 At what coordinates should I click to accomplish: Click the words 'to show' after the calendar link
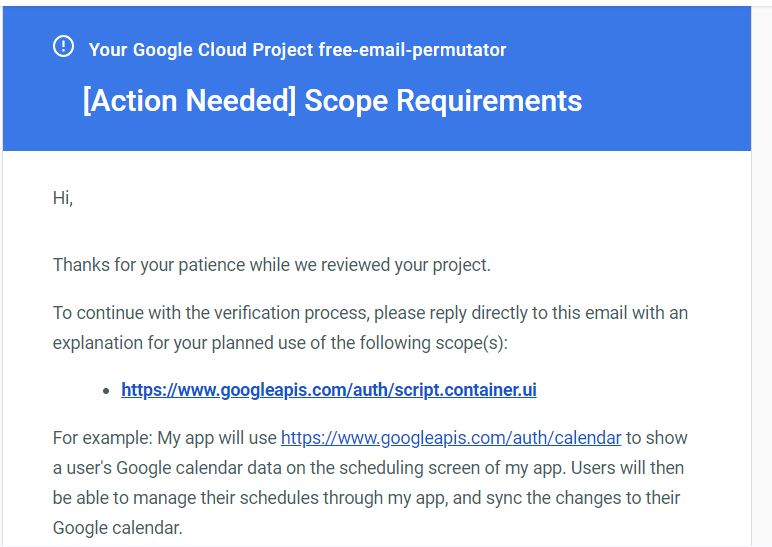click(657, 438)
